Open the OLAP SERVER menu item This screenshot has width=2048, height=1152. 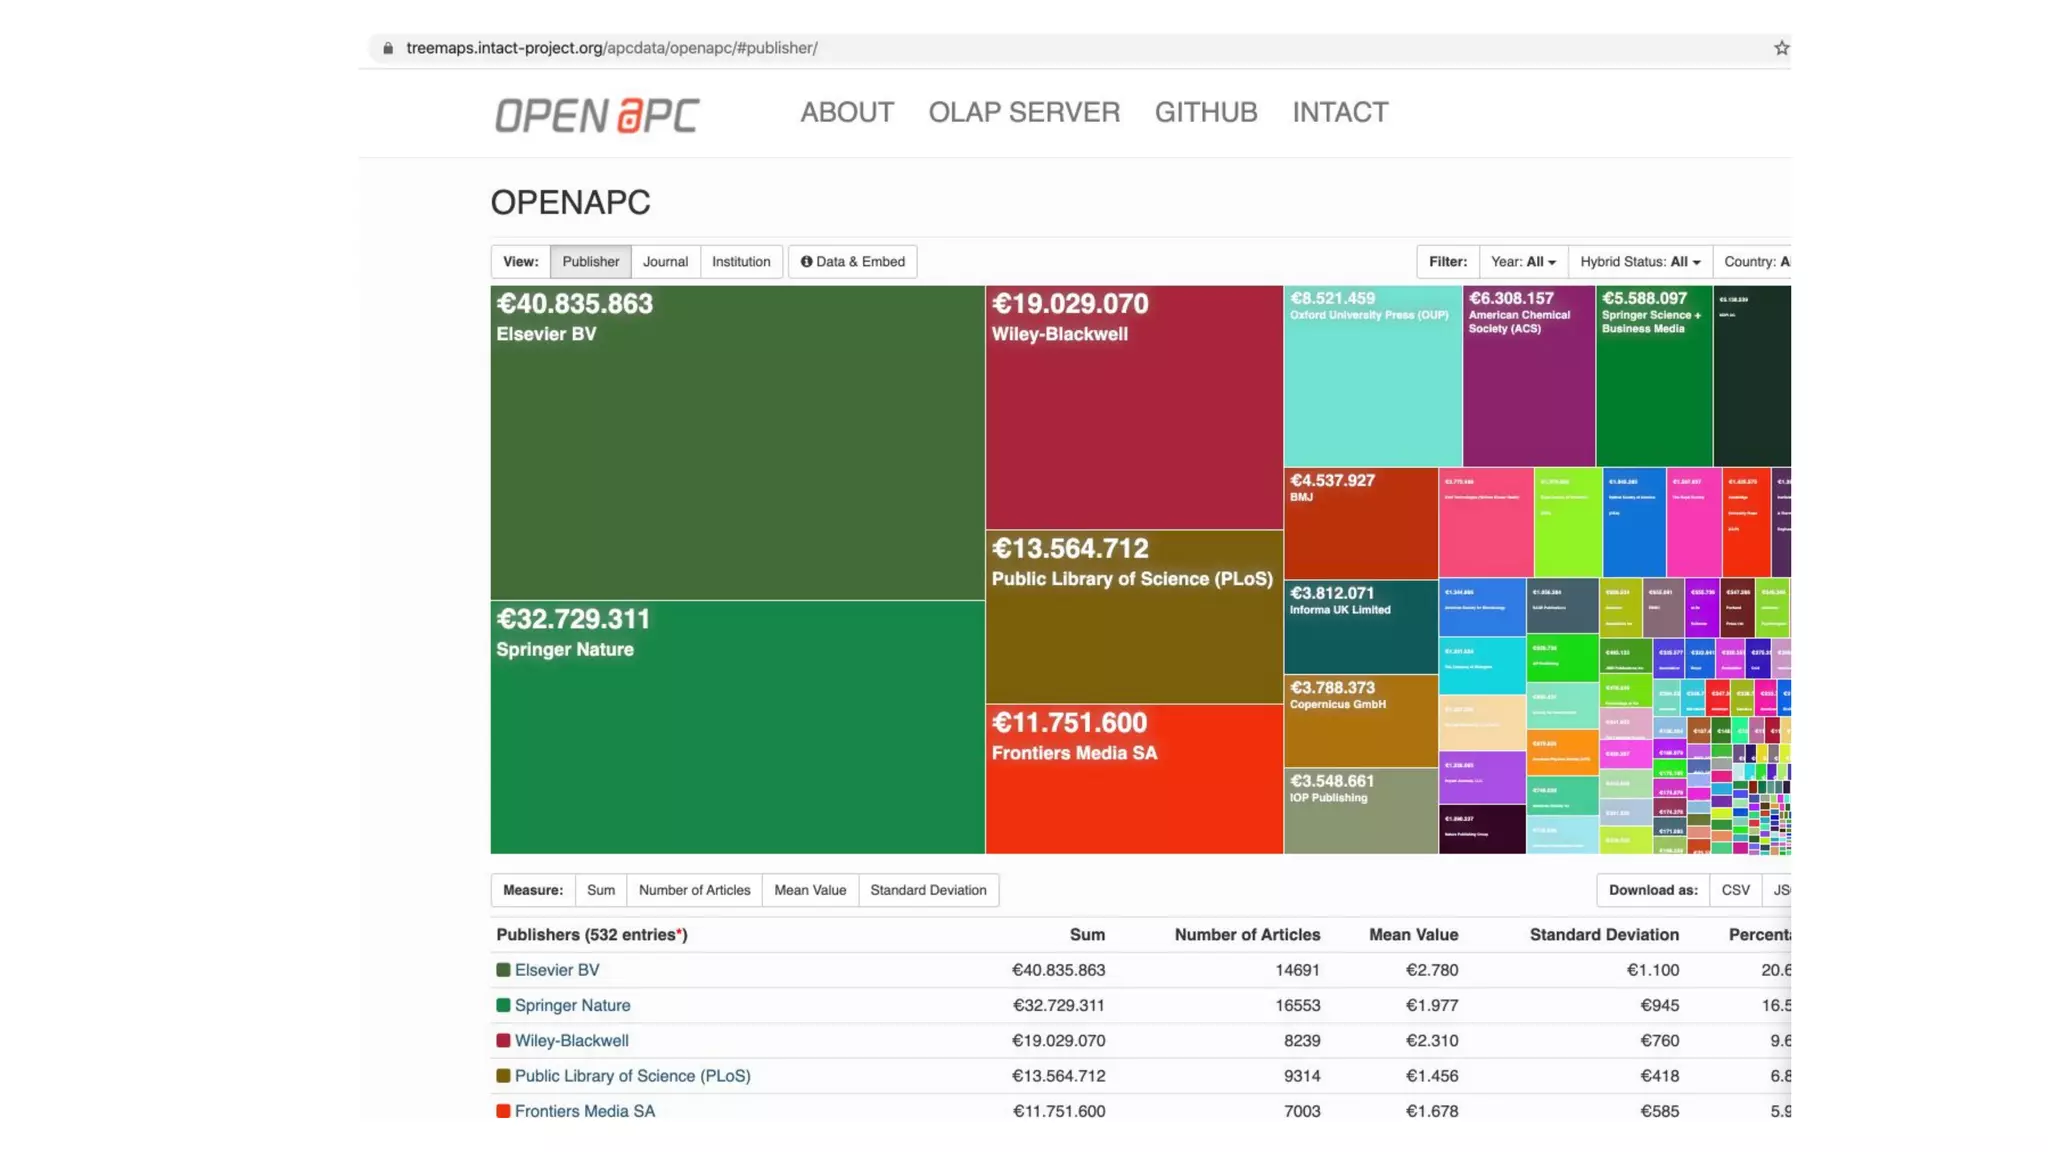1024,112
